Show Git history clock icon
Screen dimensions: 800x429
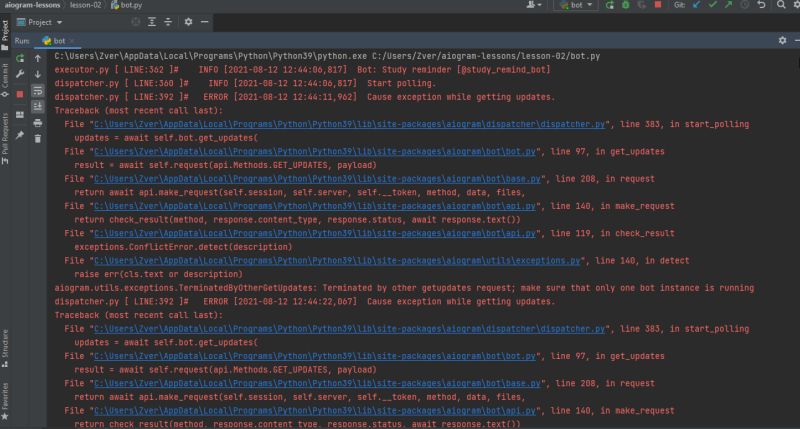745,5
